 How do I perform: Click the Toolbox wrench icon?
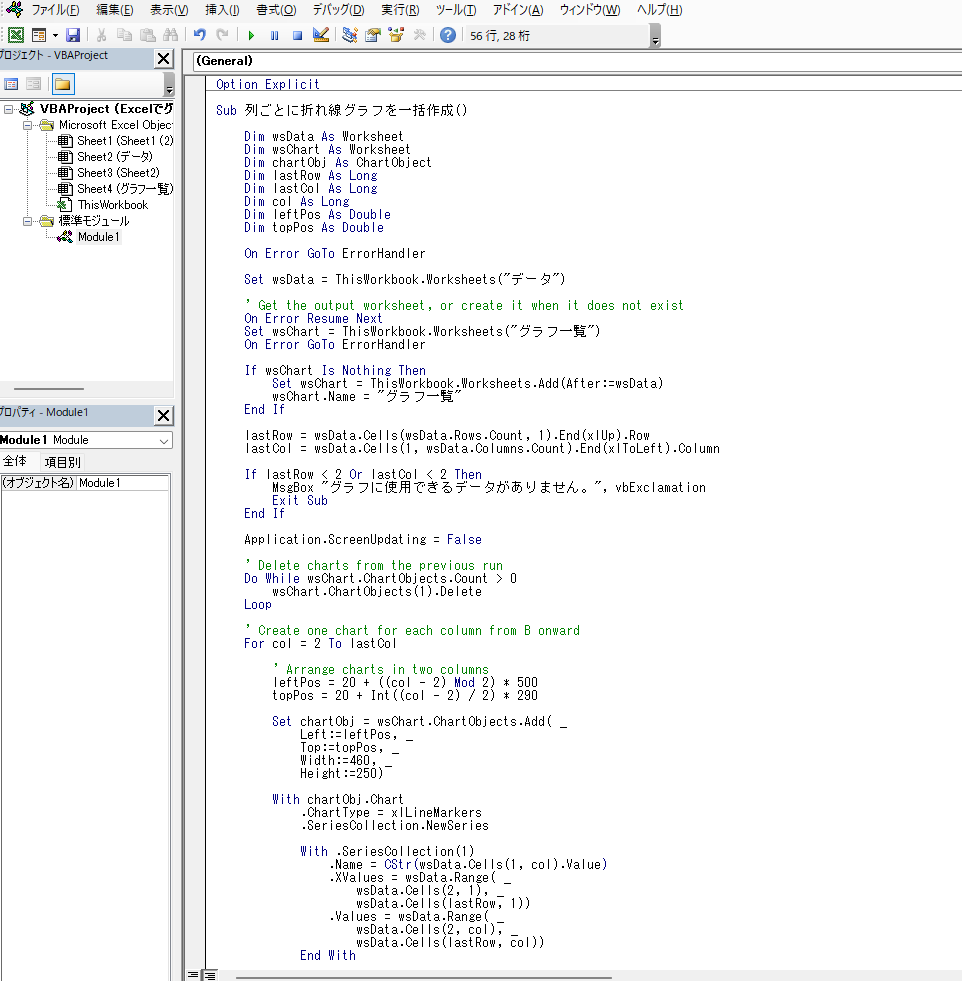[x=419, y=35]
